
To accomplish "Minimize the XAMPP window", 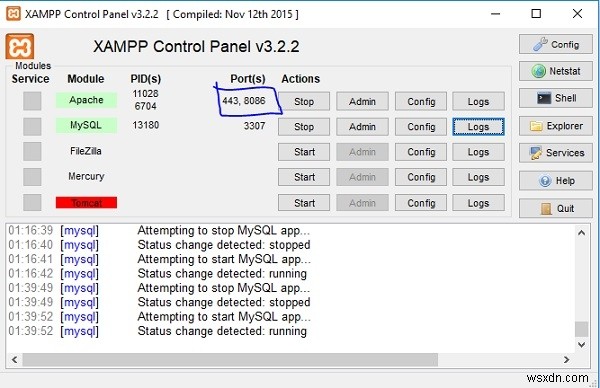I will point(496,14).
